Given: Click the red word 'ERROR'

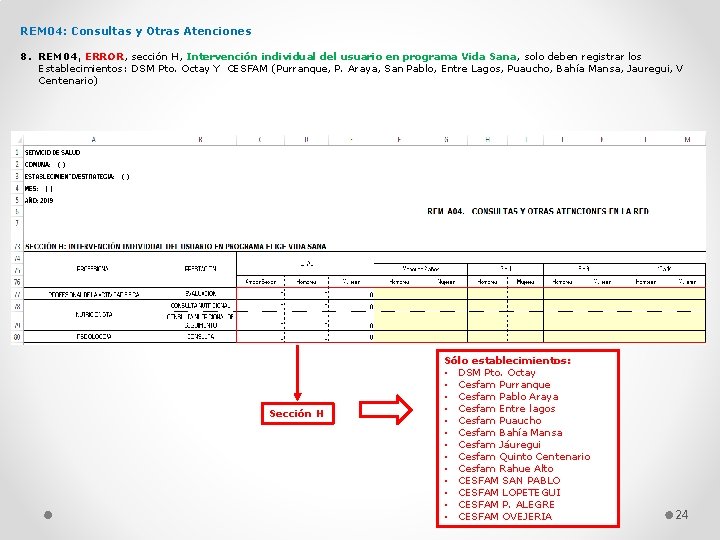Looking at the screenshot, I should tap(105, 56).
